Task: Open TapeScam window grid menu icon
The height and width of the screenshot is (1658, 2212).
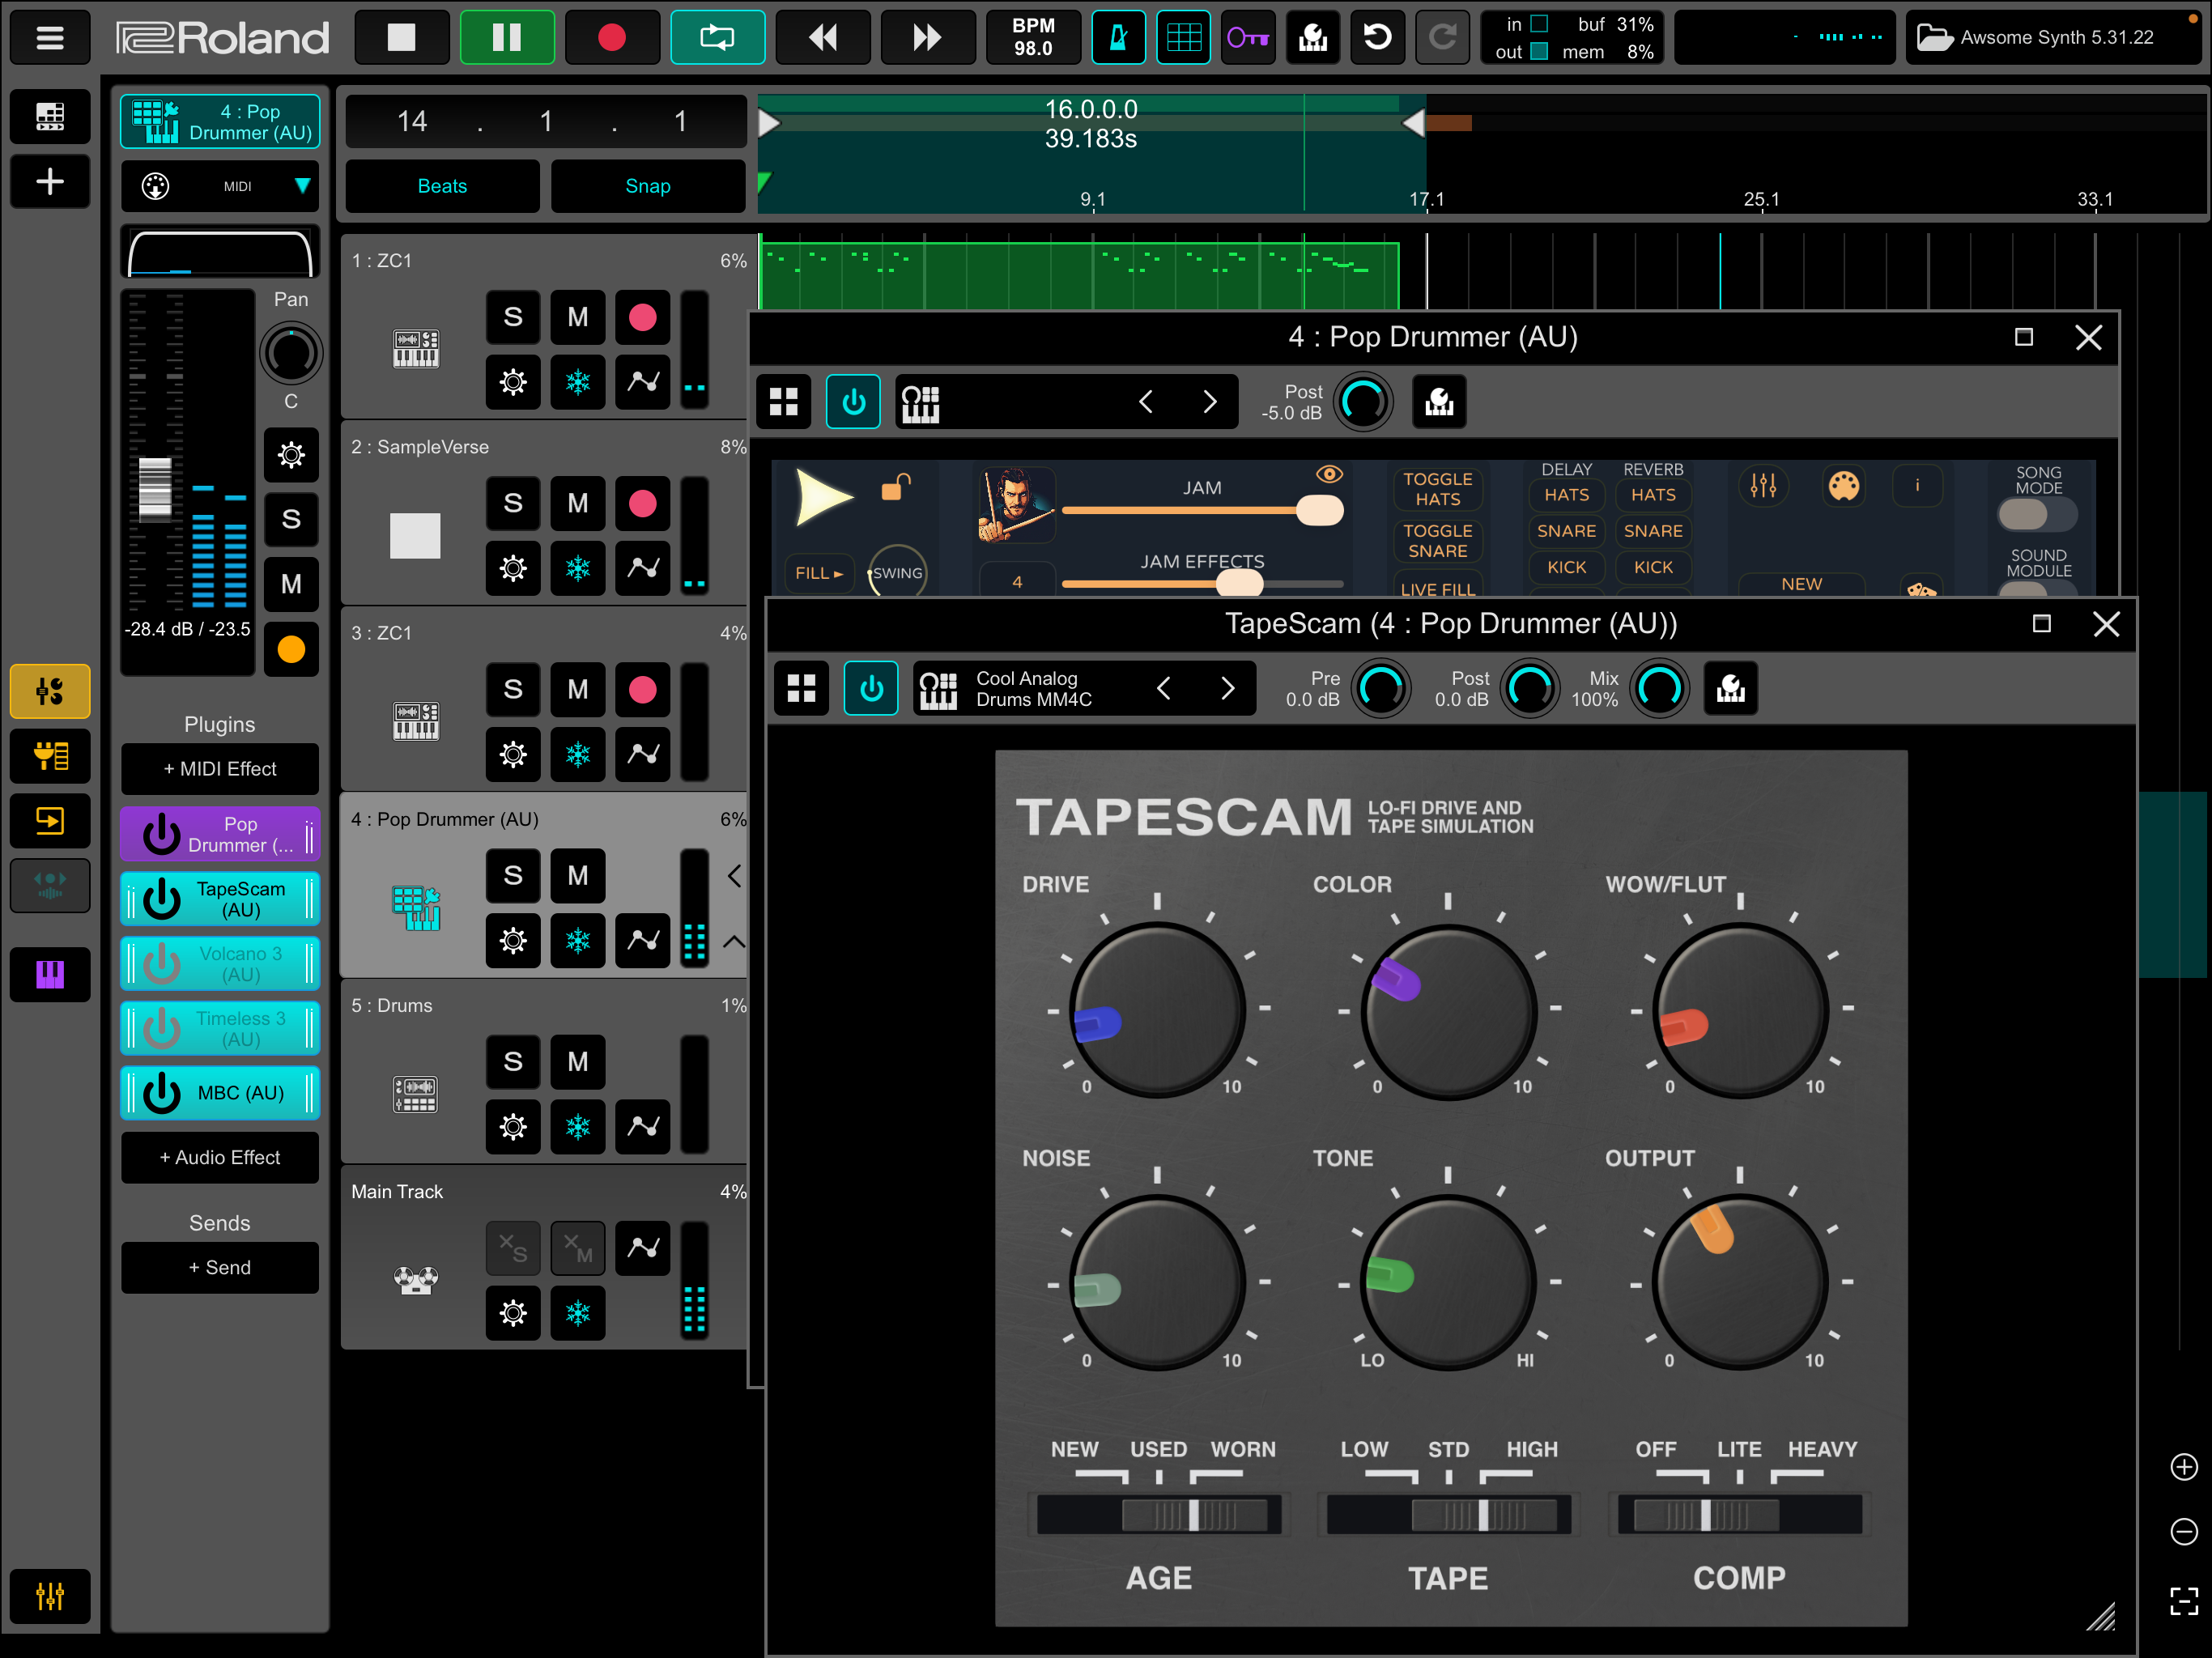Action: (x=801, y=688)
